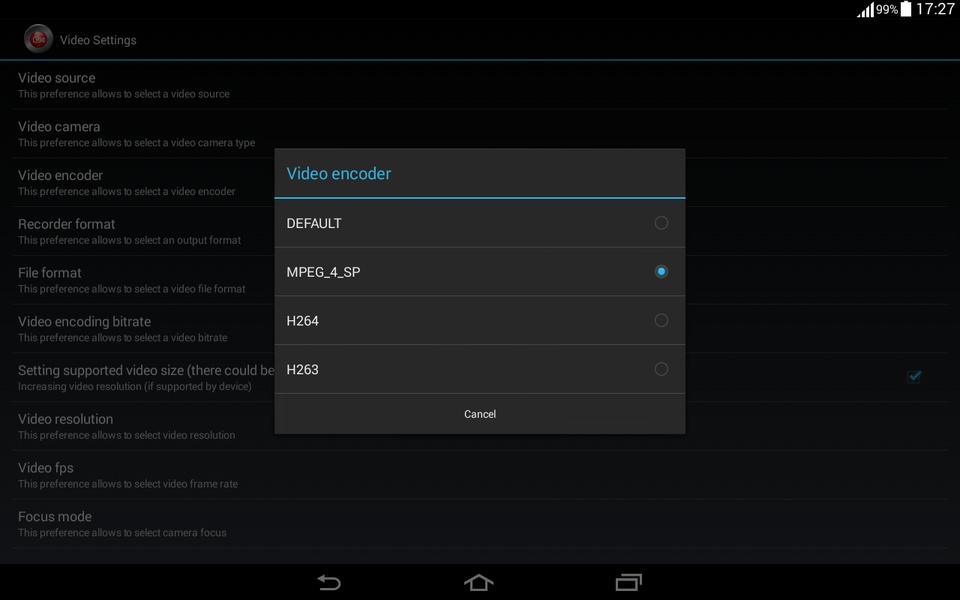Click 'This preference allows to select a video source'
The width and height of the screenshot is (960, 600).
click(x=124, y=94)
